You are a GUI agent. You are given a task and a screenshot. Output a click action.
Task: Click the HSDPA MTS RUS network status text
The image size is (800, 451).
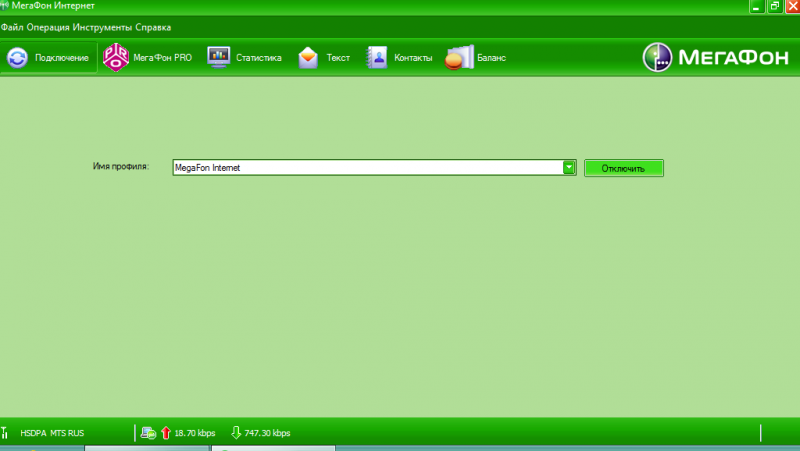click(x=52, y=433)
